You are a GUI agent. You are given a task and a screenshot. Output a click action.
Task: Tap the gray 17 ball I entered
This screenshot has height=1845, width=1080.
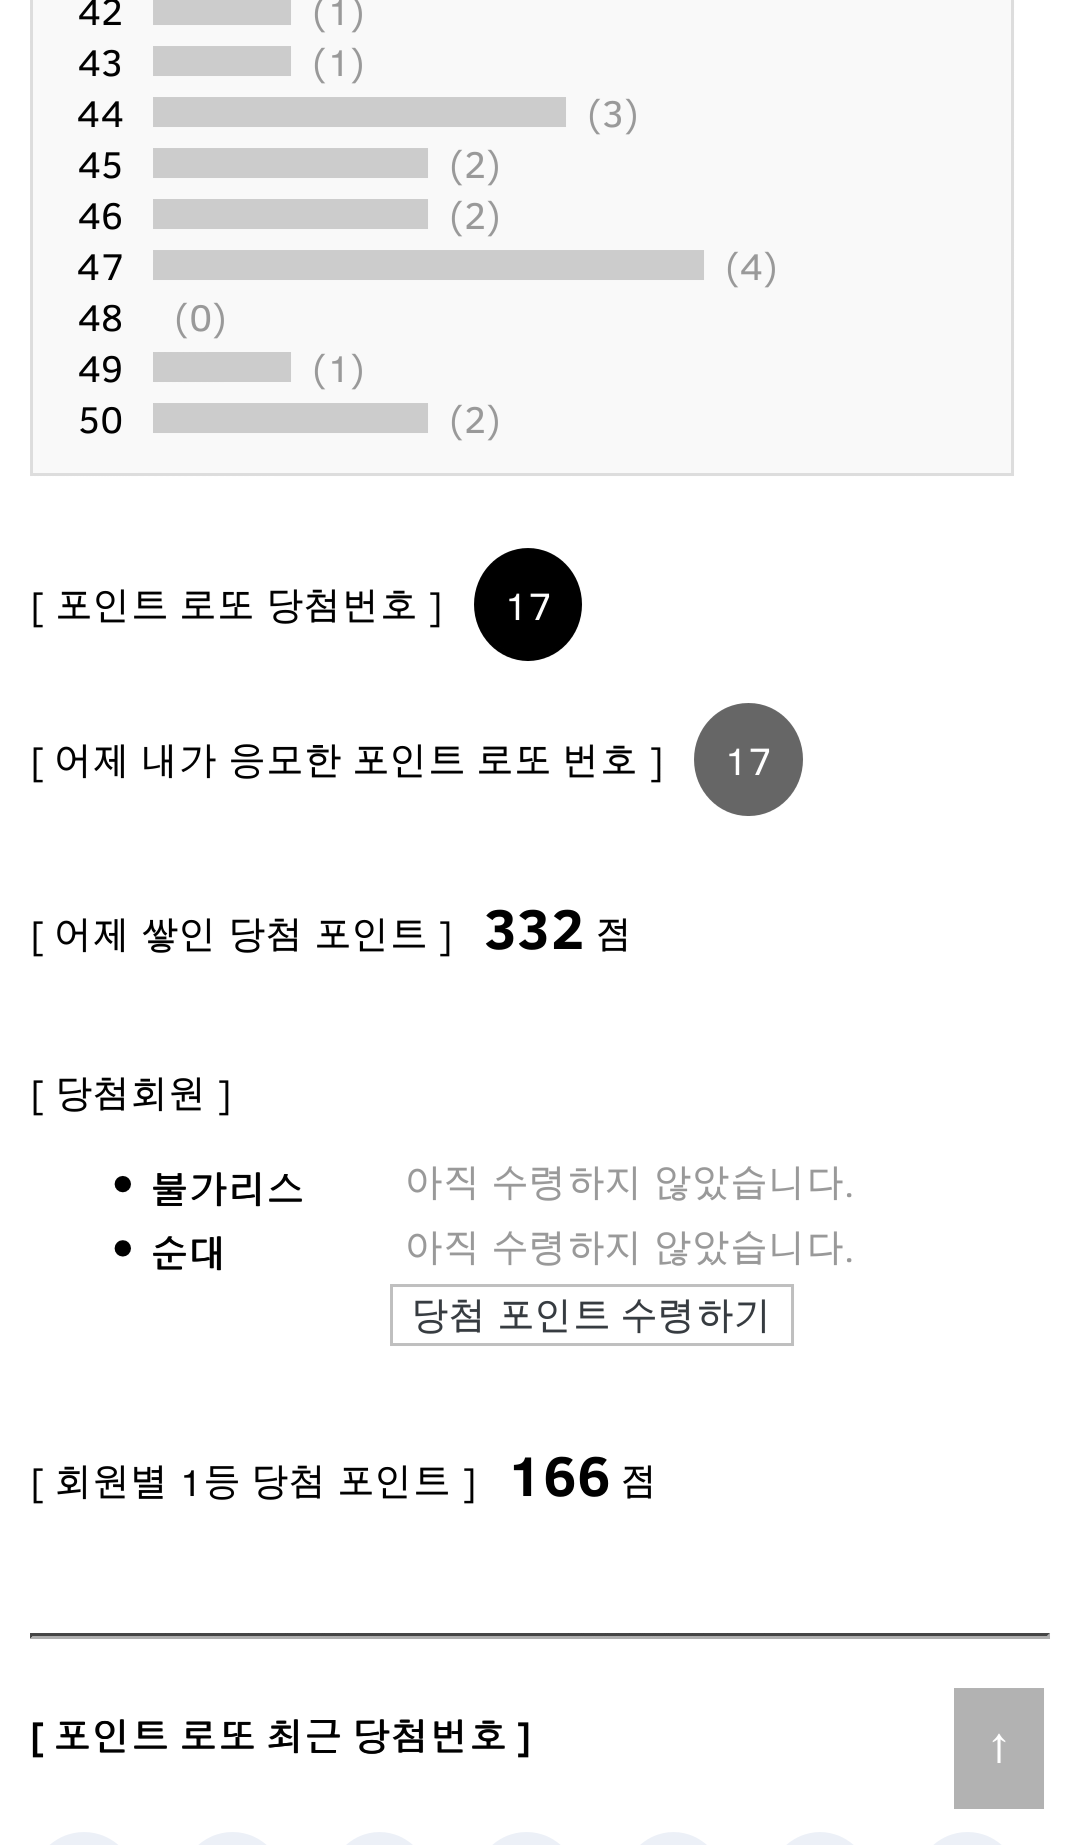[x=748, y=760]
